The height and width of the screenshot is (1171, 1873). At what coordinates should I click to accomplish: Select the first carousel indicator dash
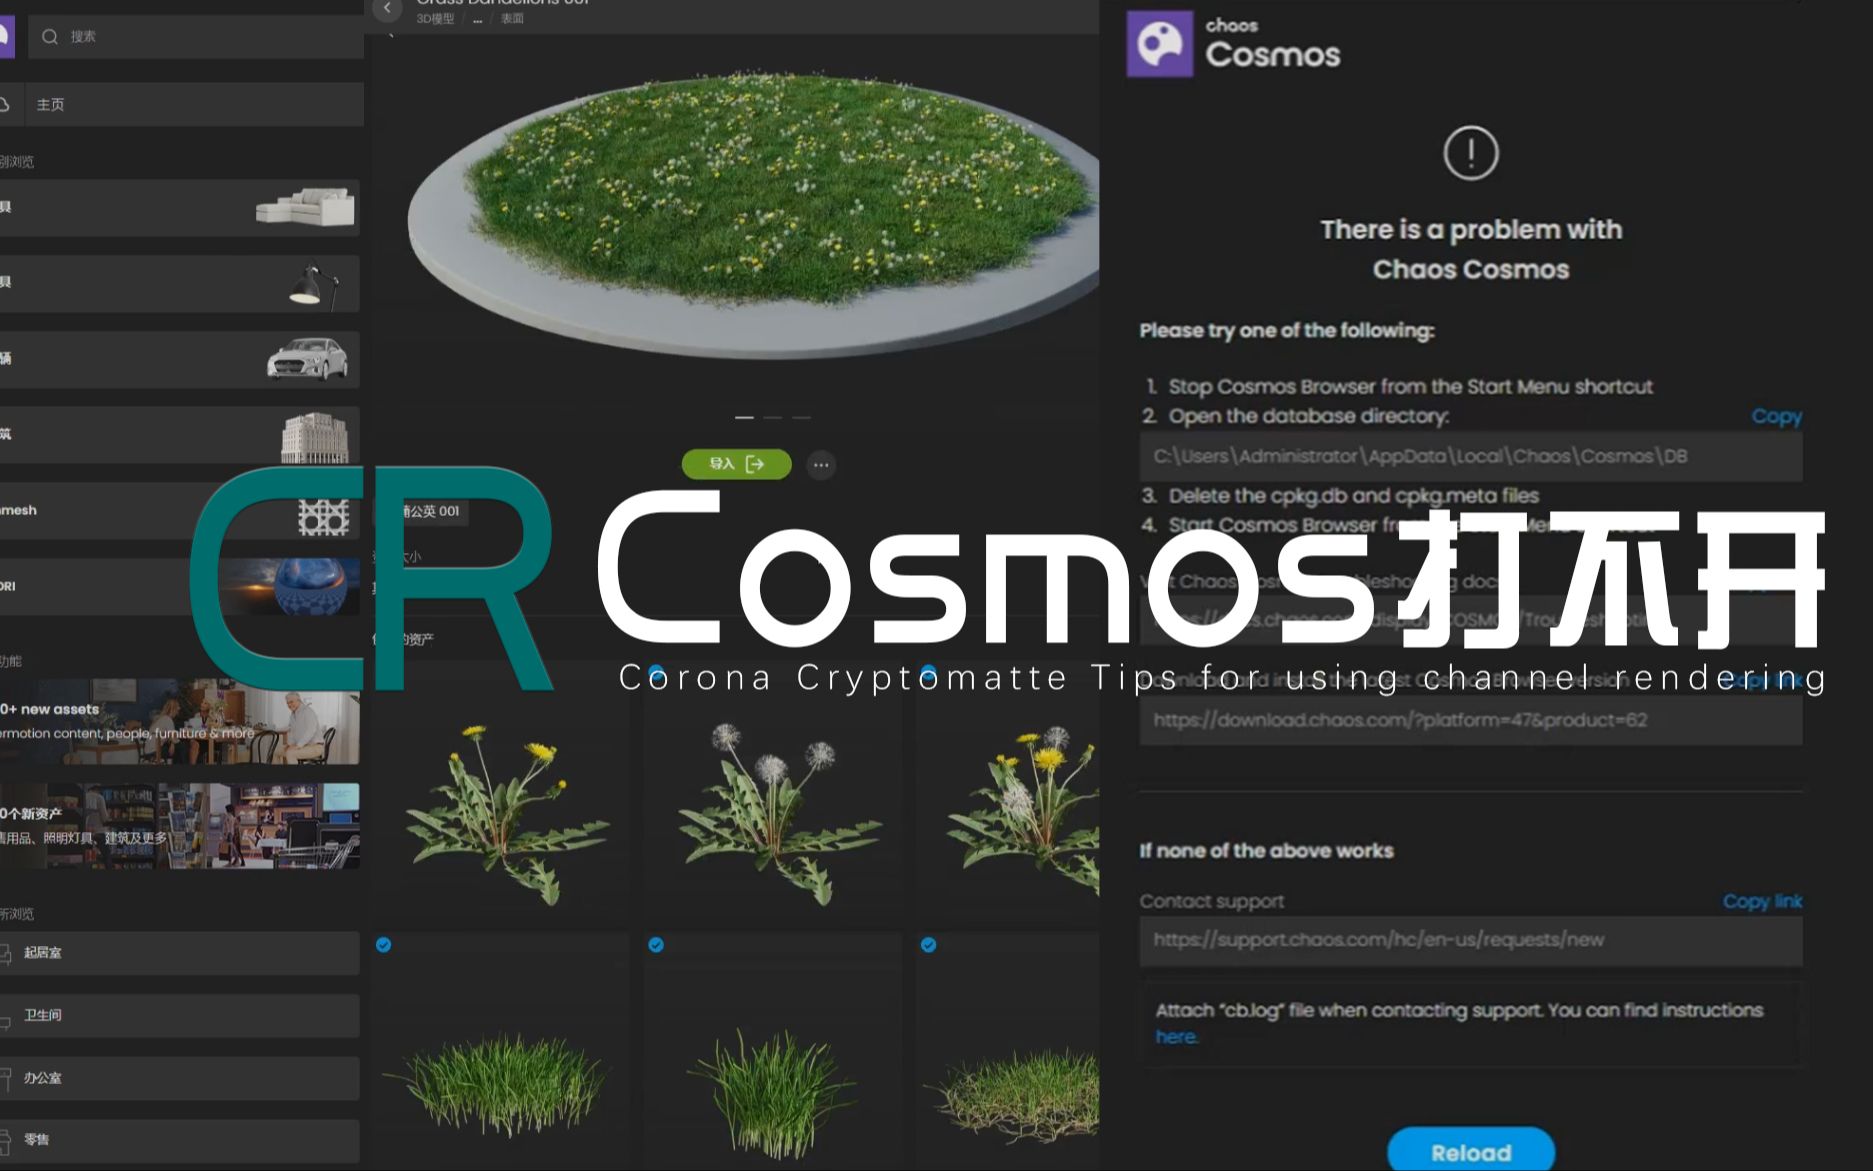click(x=744, y=417)
